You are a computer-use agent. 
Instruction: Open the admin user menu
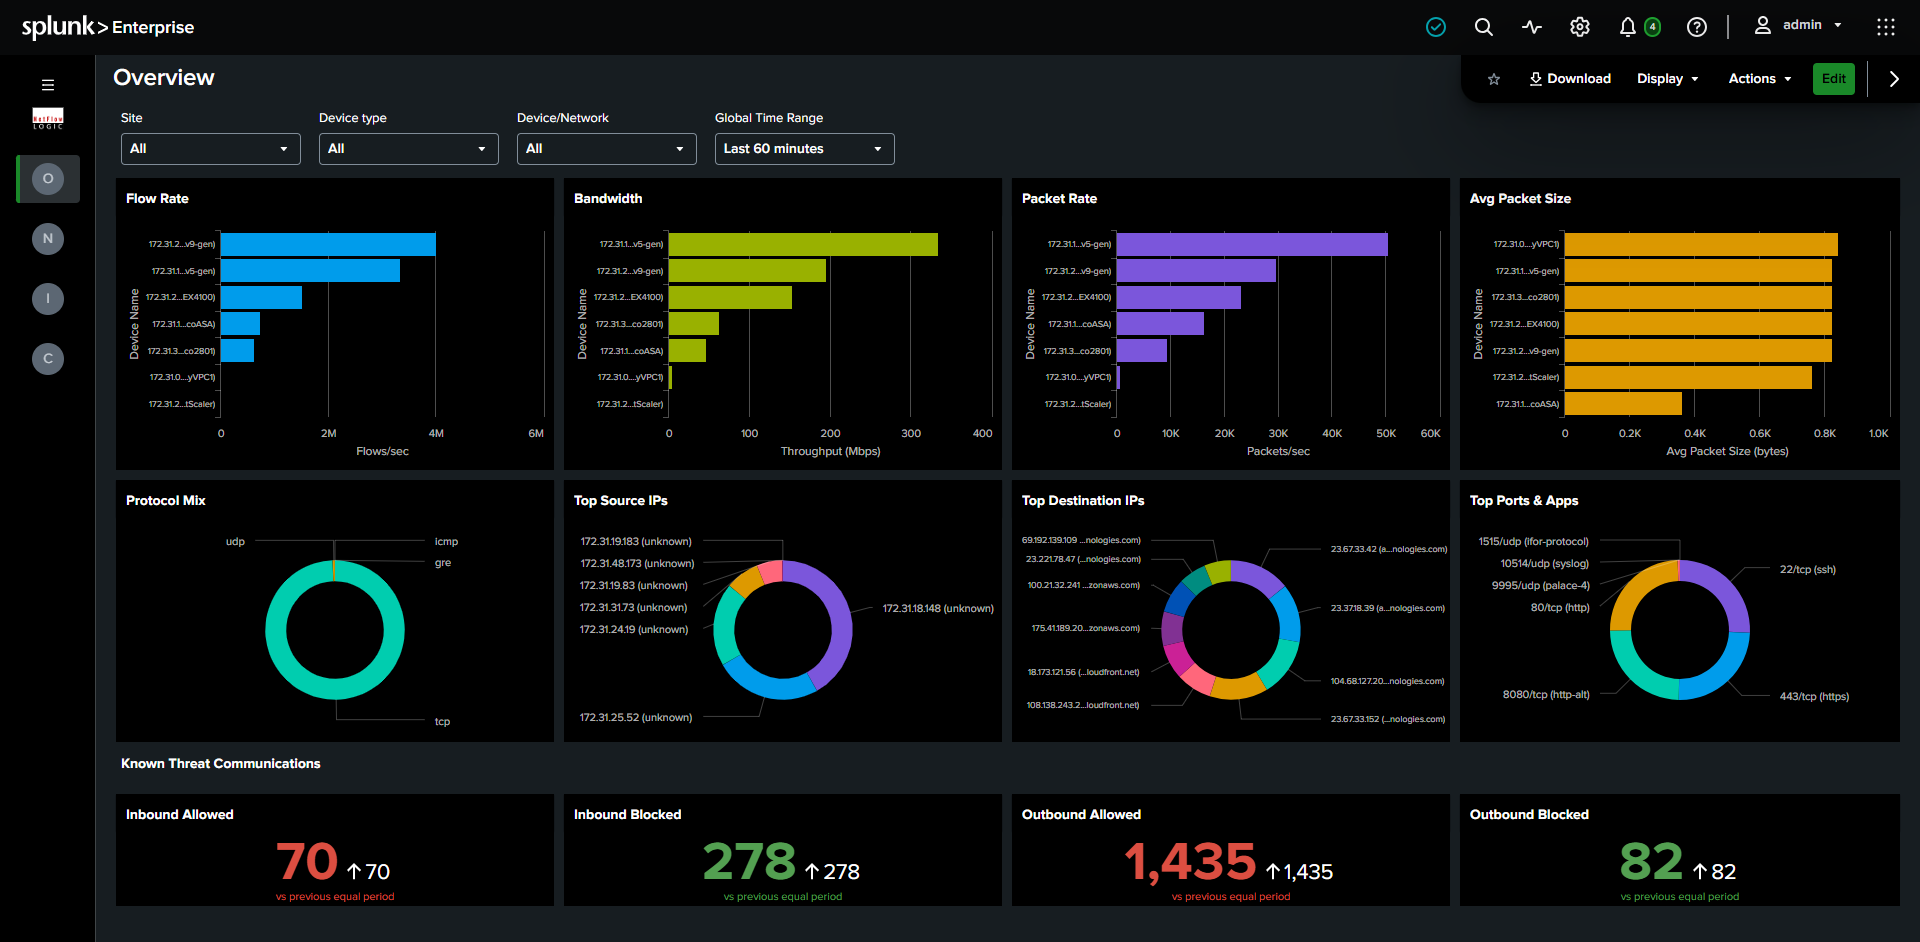(1798, 25)
